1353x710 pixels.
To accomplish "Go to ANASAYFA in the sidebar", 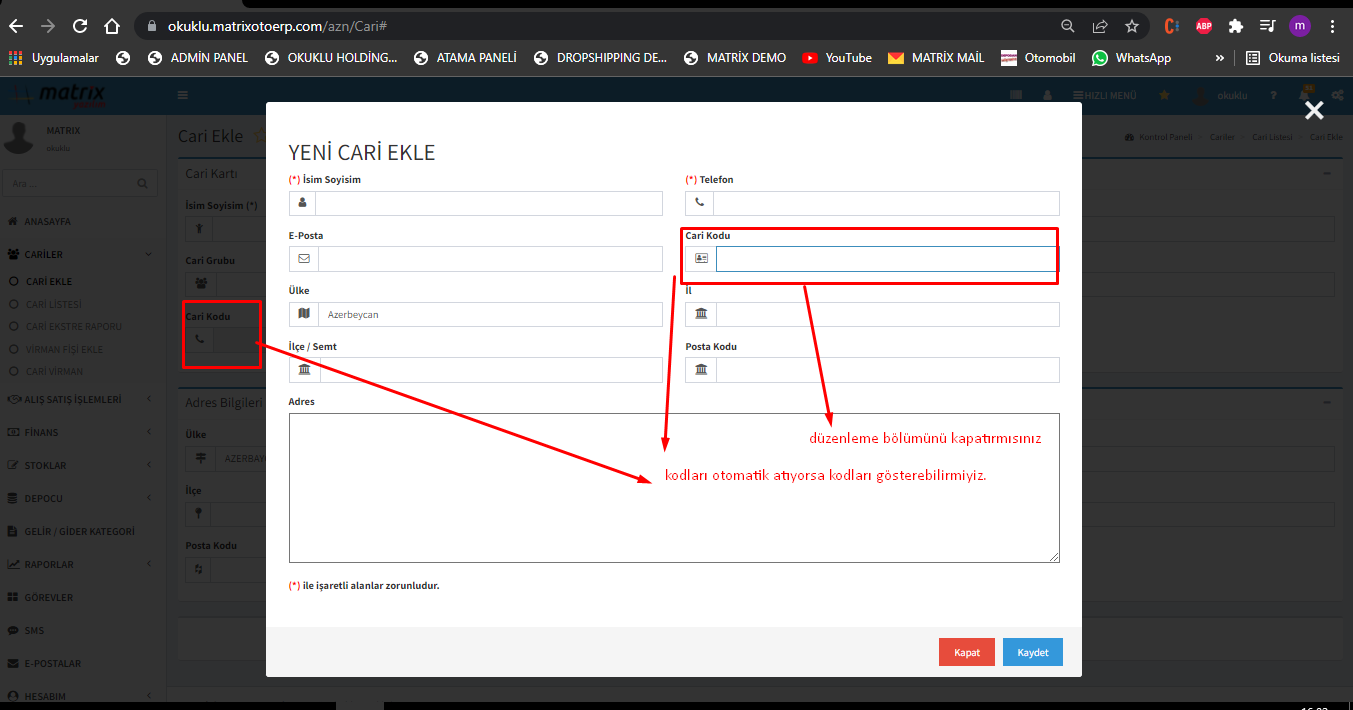I will tap(47, 221).
